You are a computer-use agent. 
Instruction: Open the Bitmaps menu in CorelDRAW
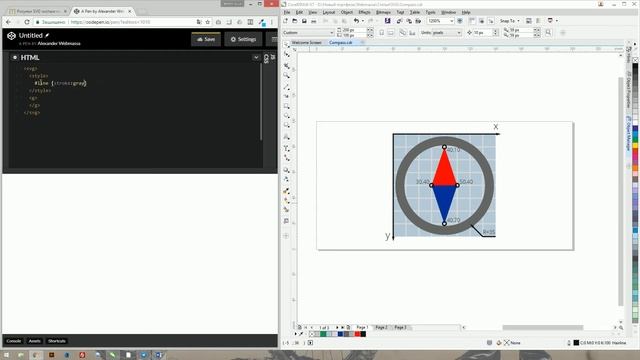(x=383, y=12)
